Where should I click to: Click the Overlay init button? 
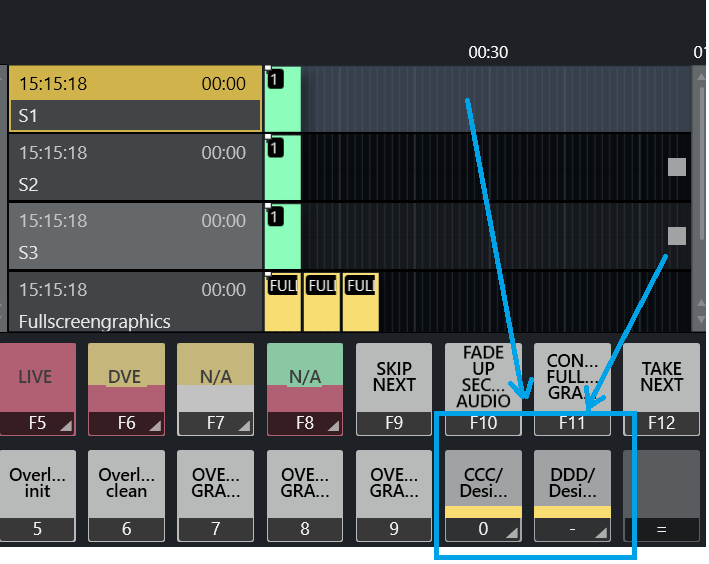click(37, 495)
